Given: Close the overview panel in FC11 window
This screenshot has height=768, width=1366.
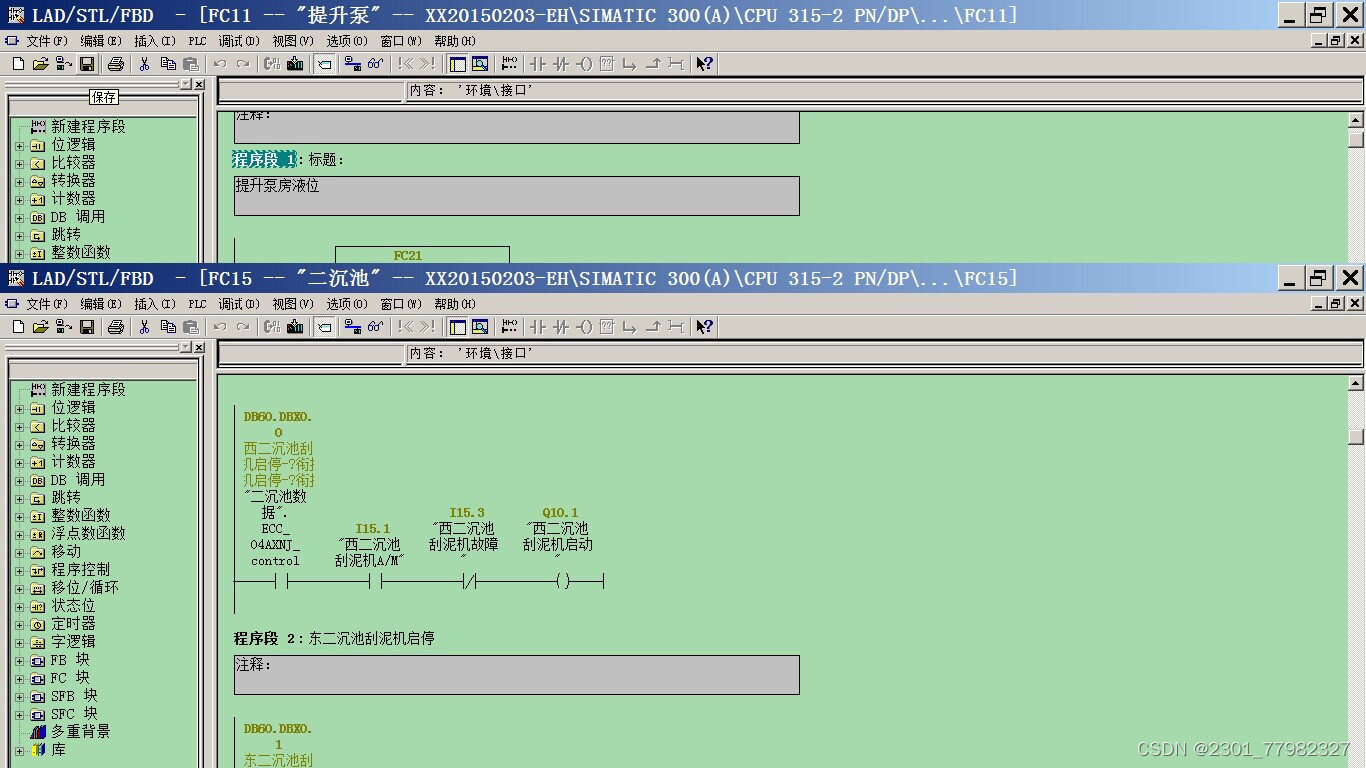Looking at the screenshot, I should click(199, 84).
